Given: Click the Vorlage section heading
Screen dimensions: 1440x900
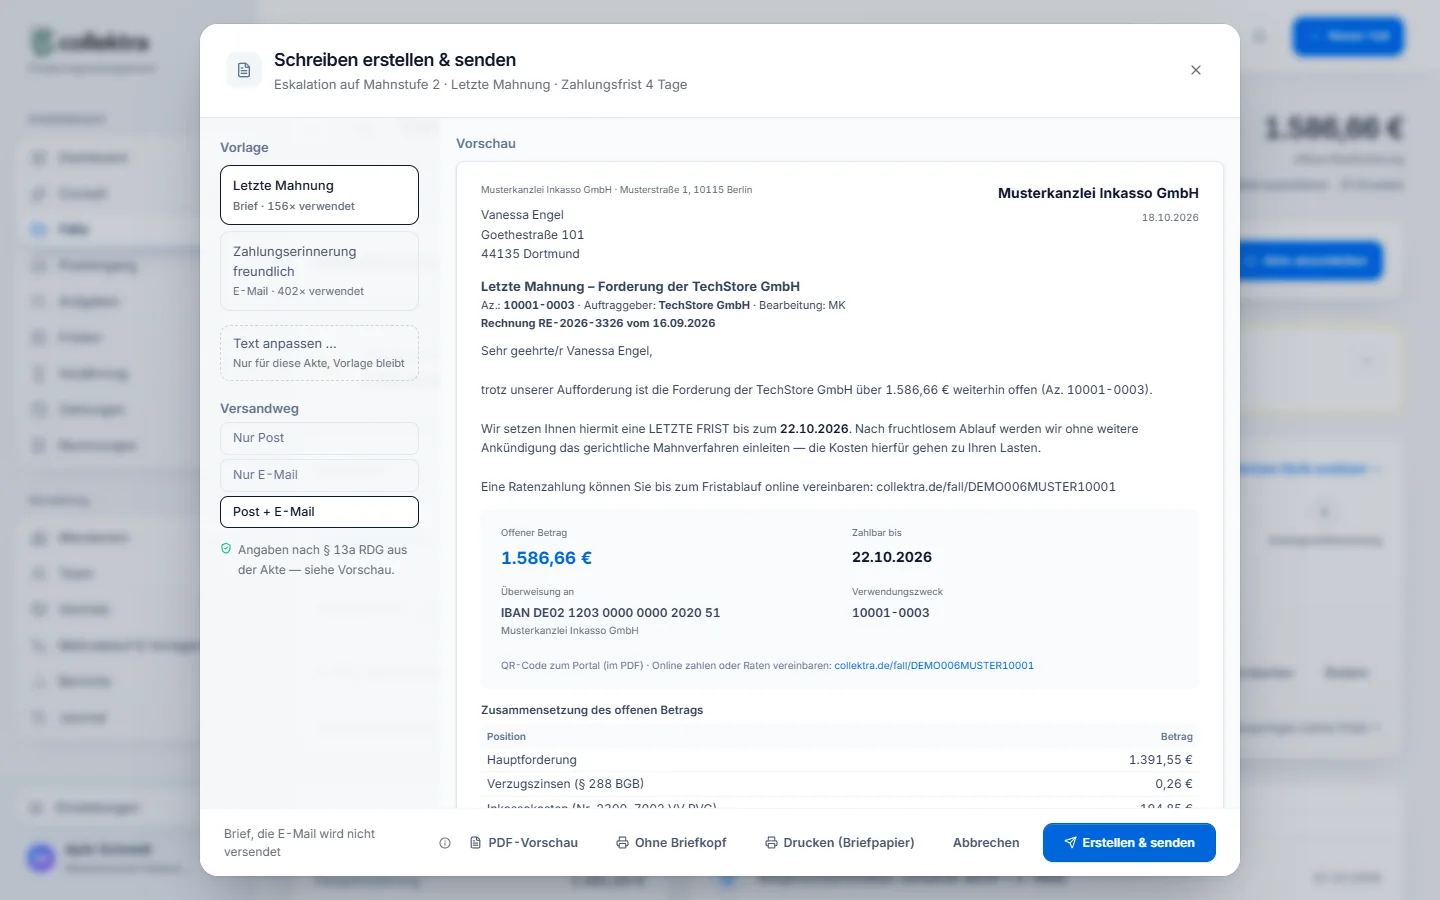Looking at the screenshot, I should pos(245,148).
